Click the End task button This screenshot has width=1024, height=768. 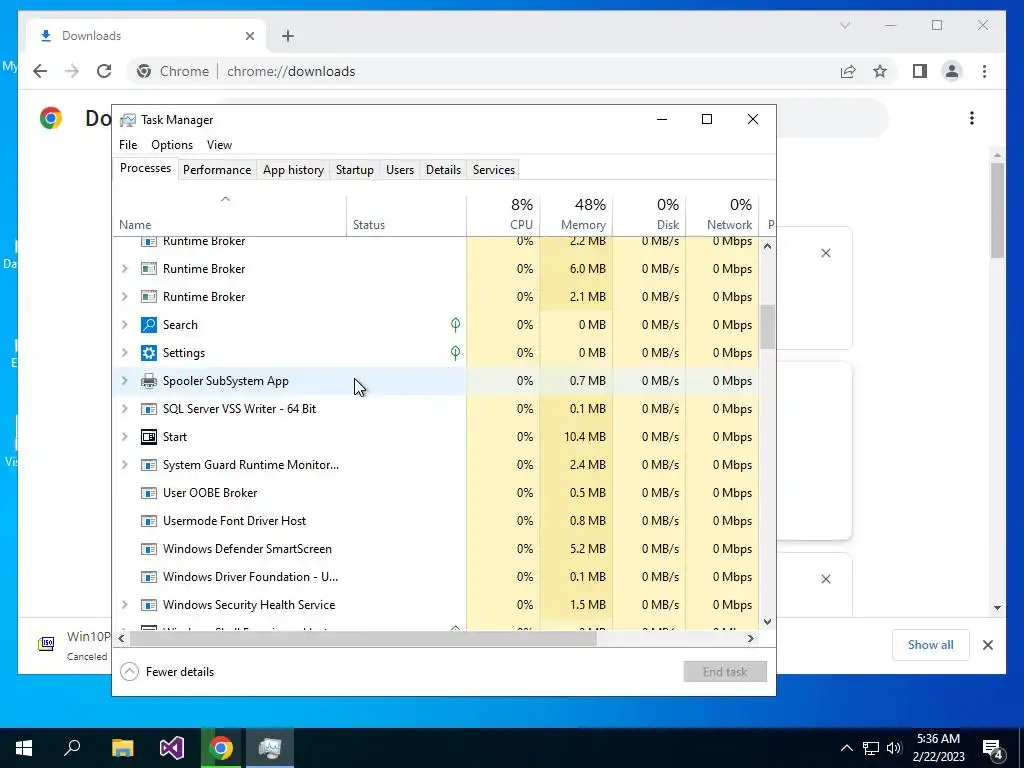pos(725,672)
